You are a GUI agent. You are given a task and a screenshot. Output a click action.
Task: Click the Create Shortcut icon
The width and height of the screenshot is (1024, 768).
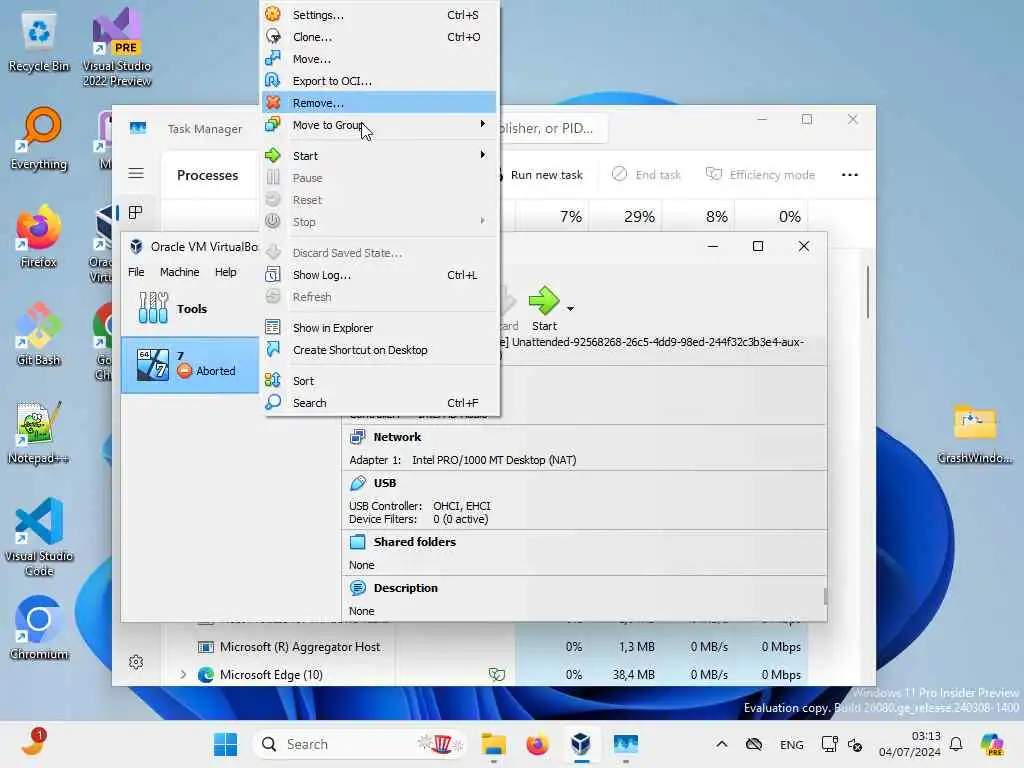click(x=273, y=349)
